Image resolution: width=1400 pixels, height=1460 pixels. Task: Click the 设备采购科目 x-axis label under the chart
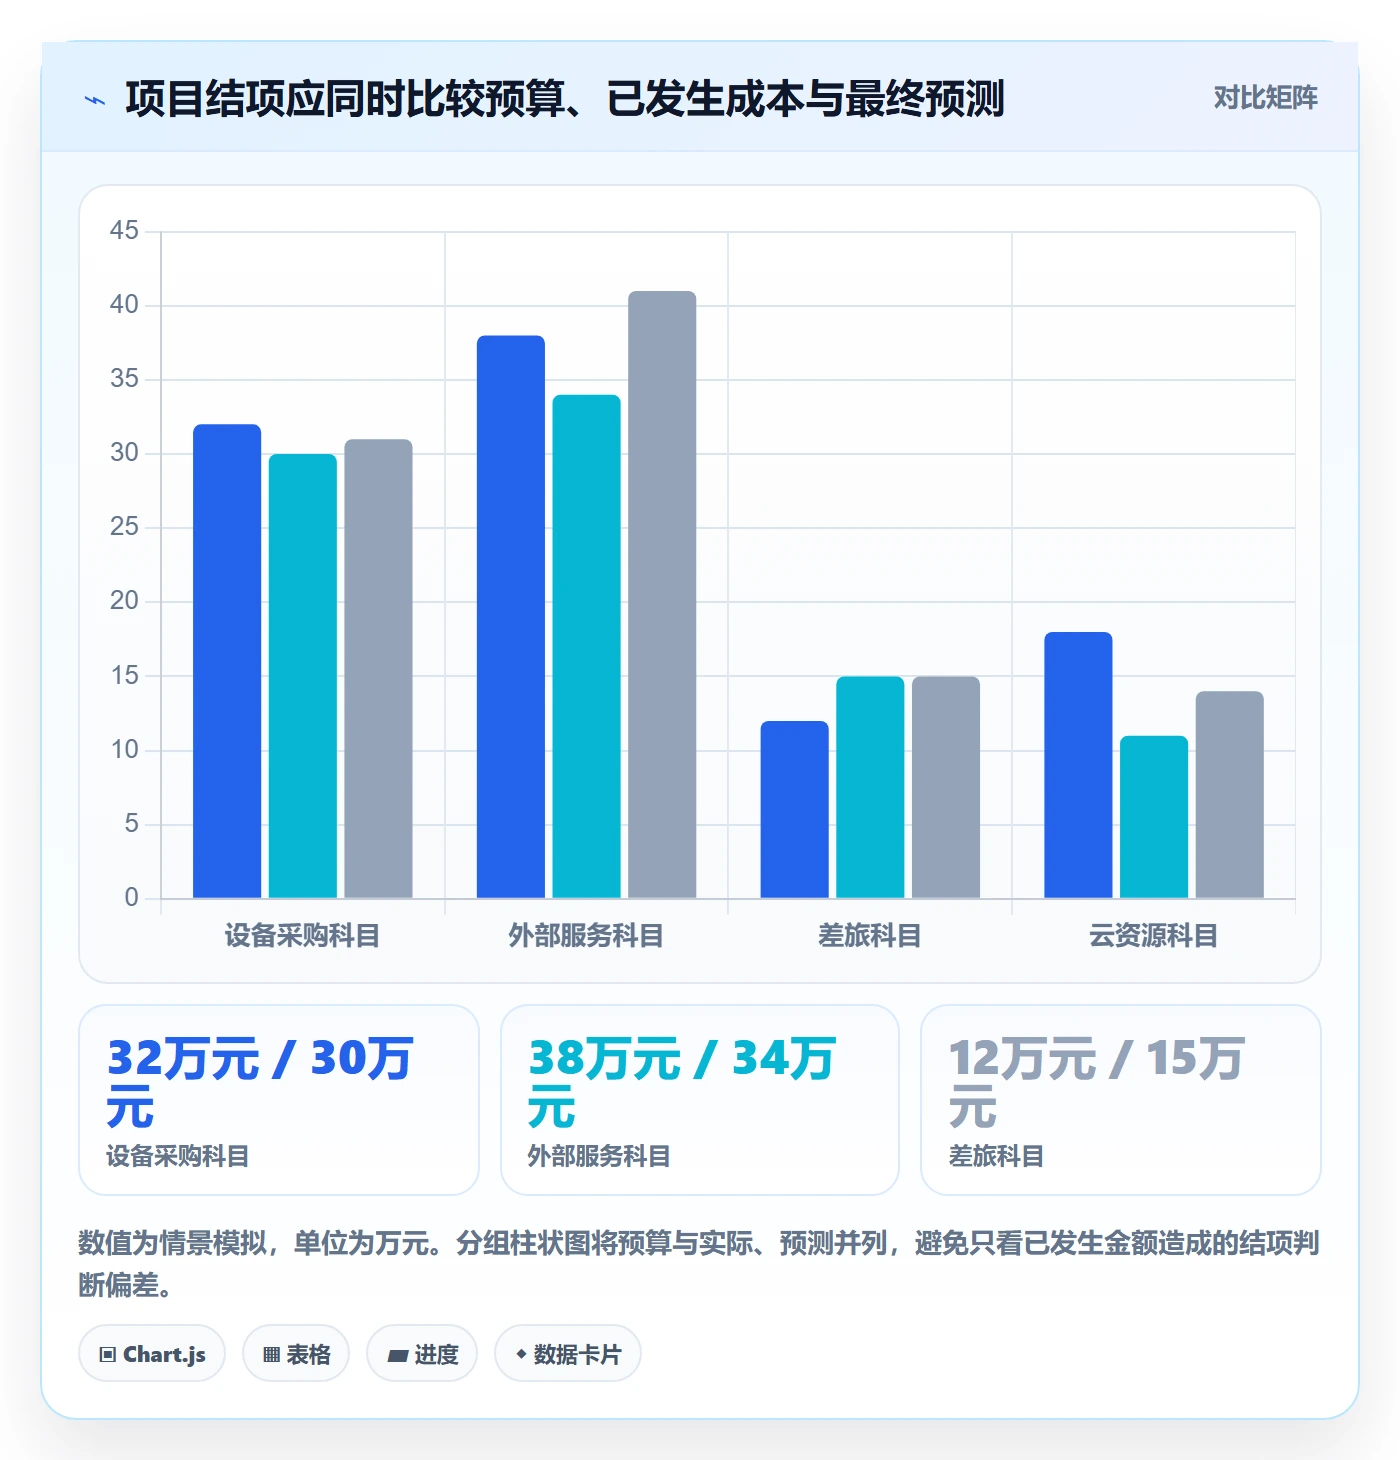(x=302, y=936)
